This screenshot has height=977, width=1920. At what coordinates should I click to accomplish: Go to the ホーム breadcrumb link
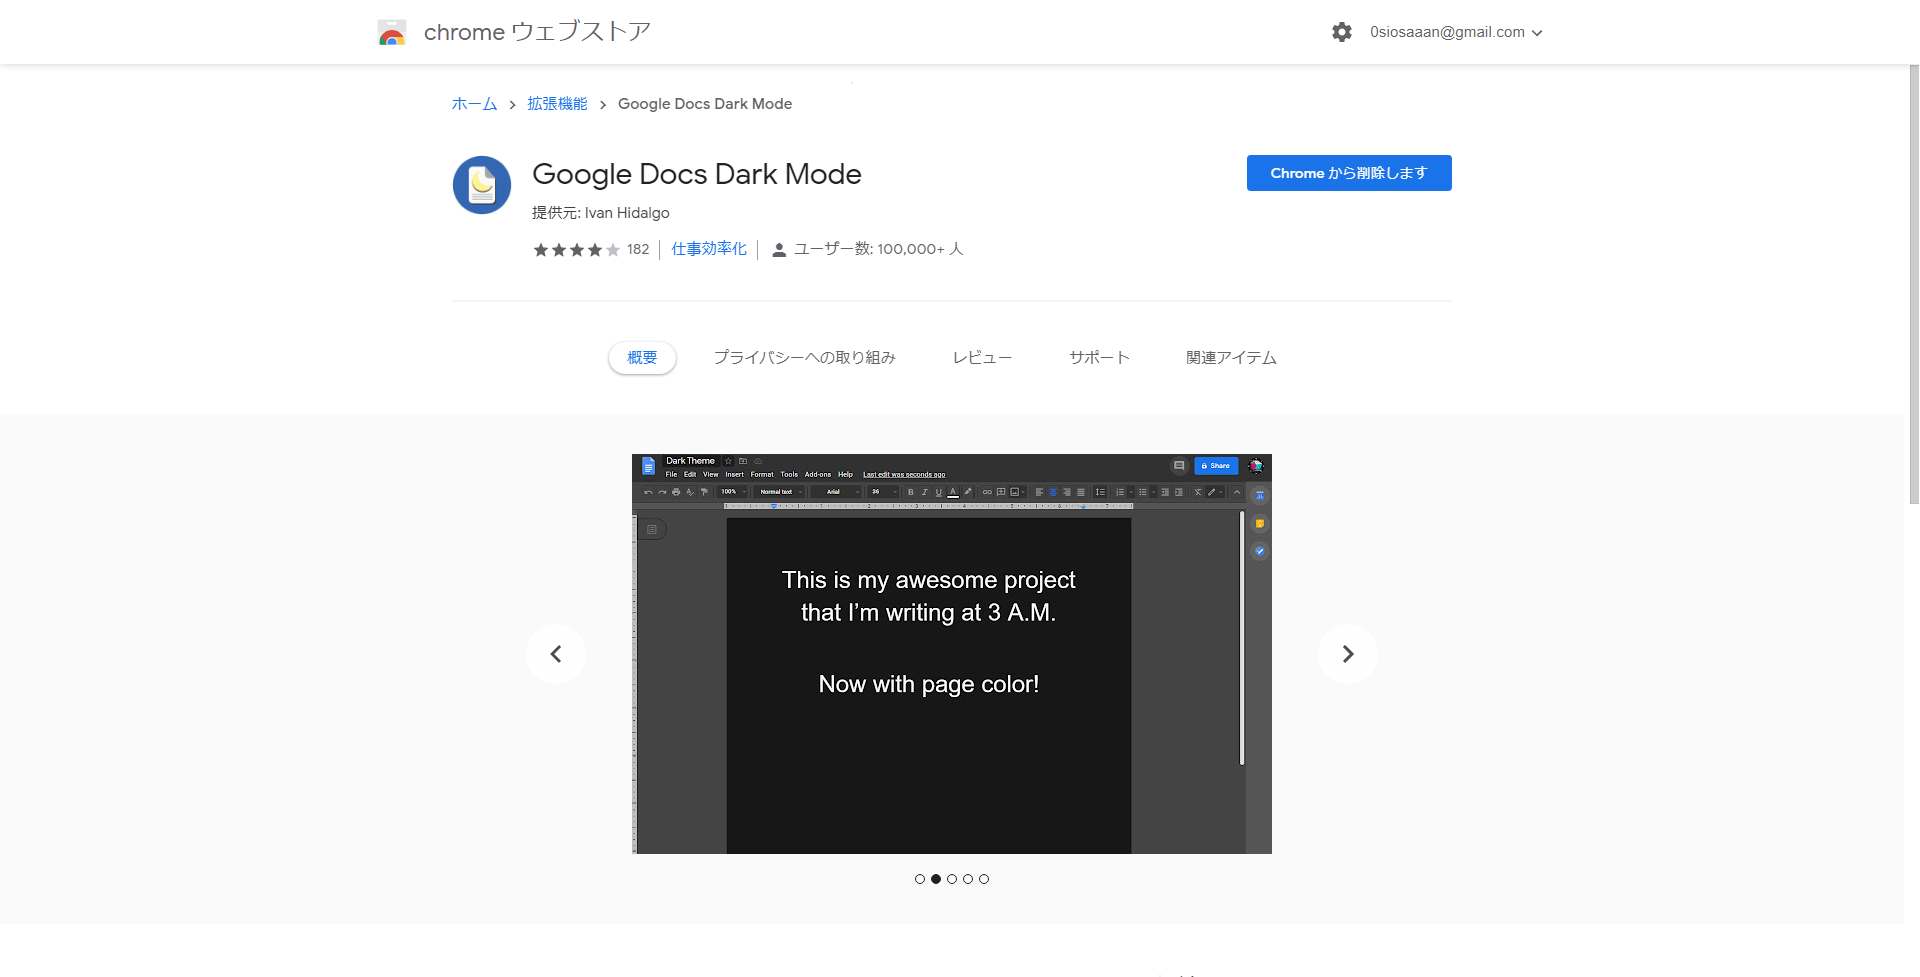tap(474, 104)
